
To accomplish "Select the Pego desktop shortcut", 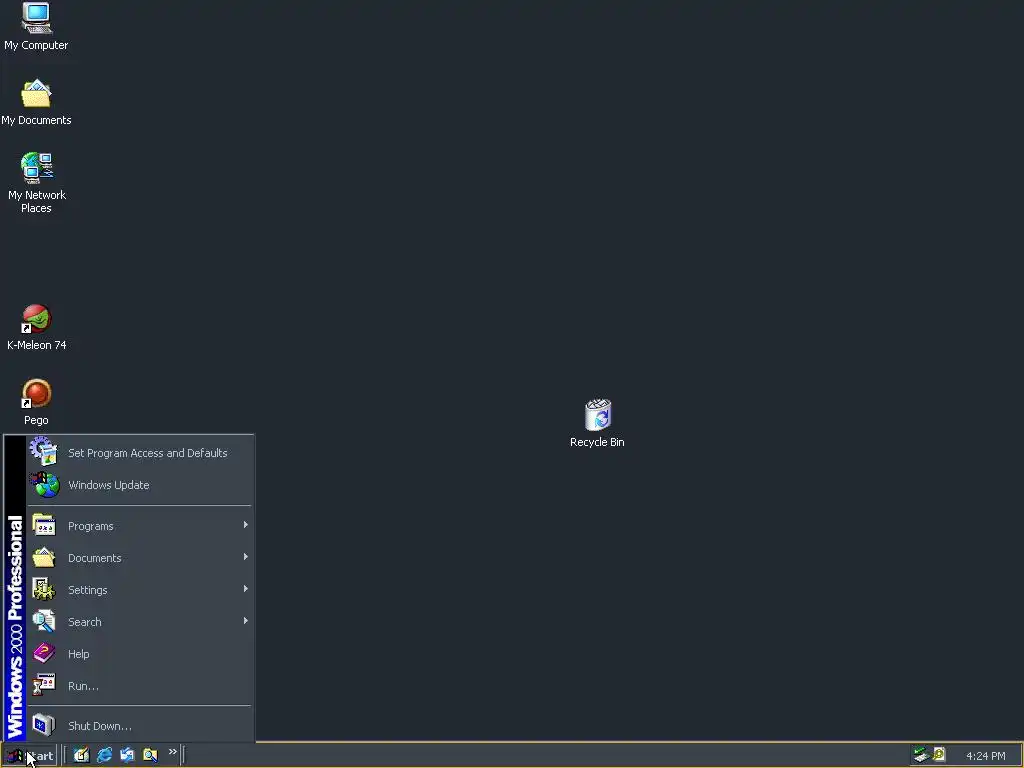I will click(x=36, y=402).
